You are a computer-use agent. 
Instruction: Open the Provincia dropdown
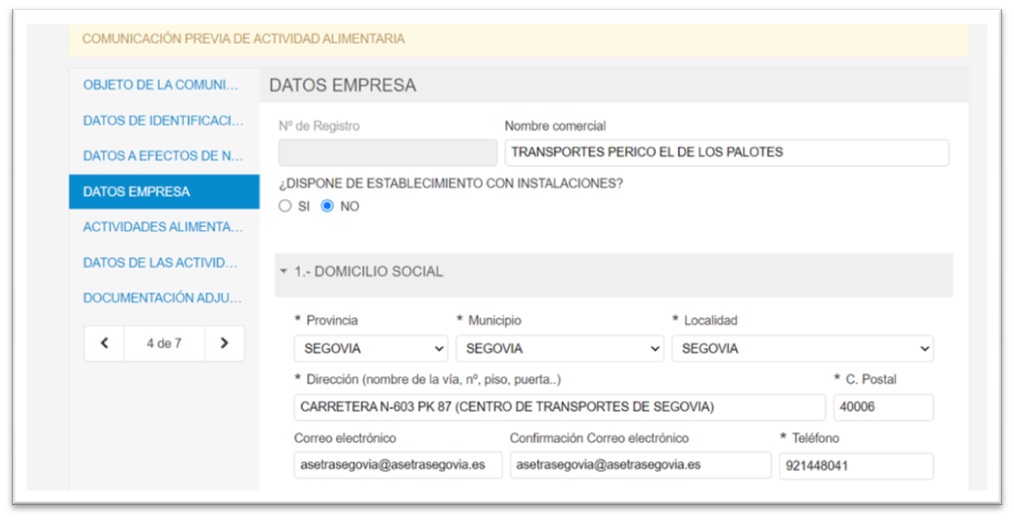[370, 349]
